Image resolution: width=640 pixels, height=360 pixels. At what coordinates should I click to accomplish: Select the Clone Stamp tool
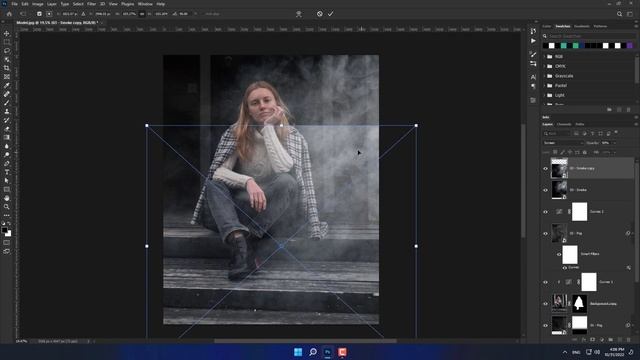pos(7,111)
